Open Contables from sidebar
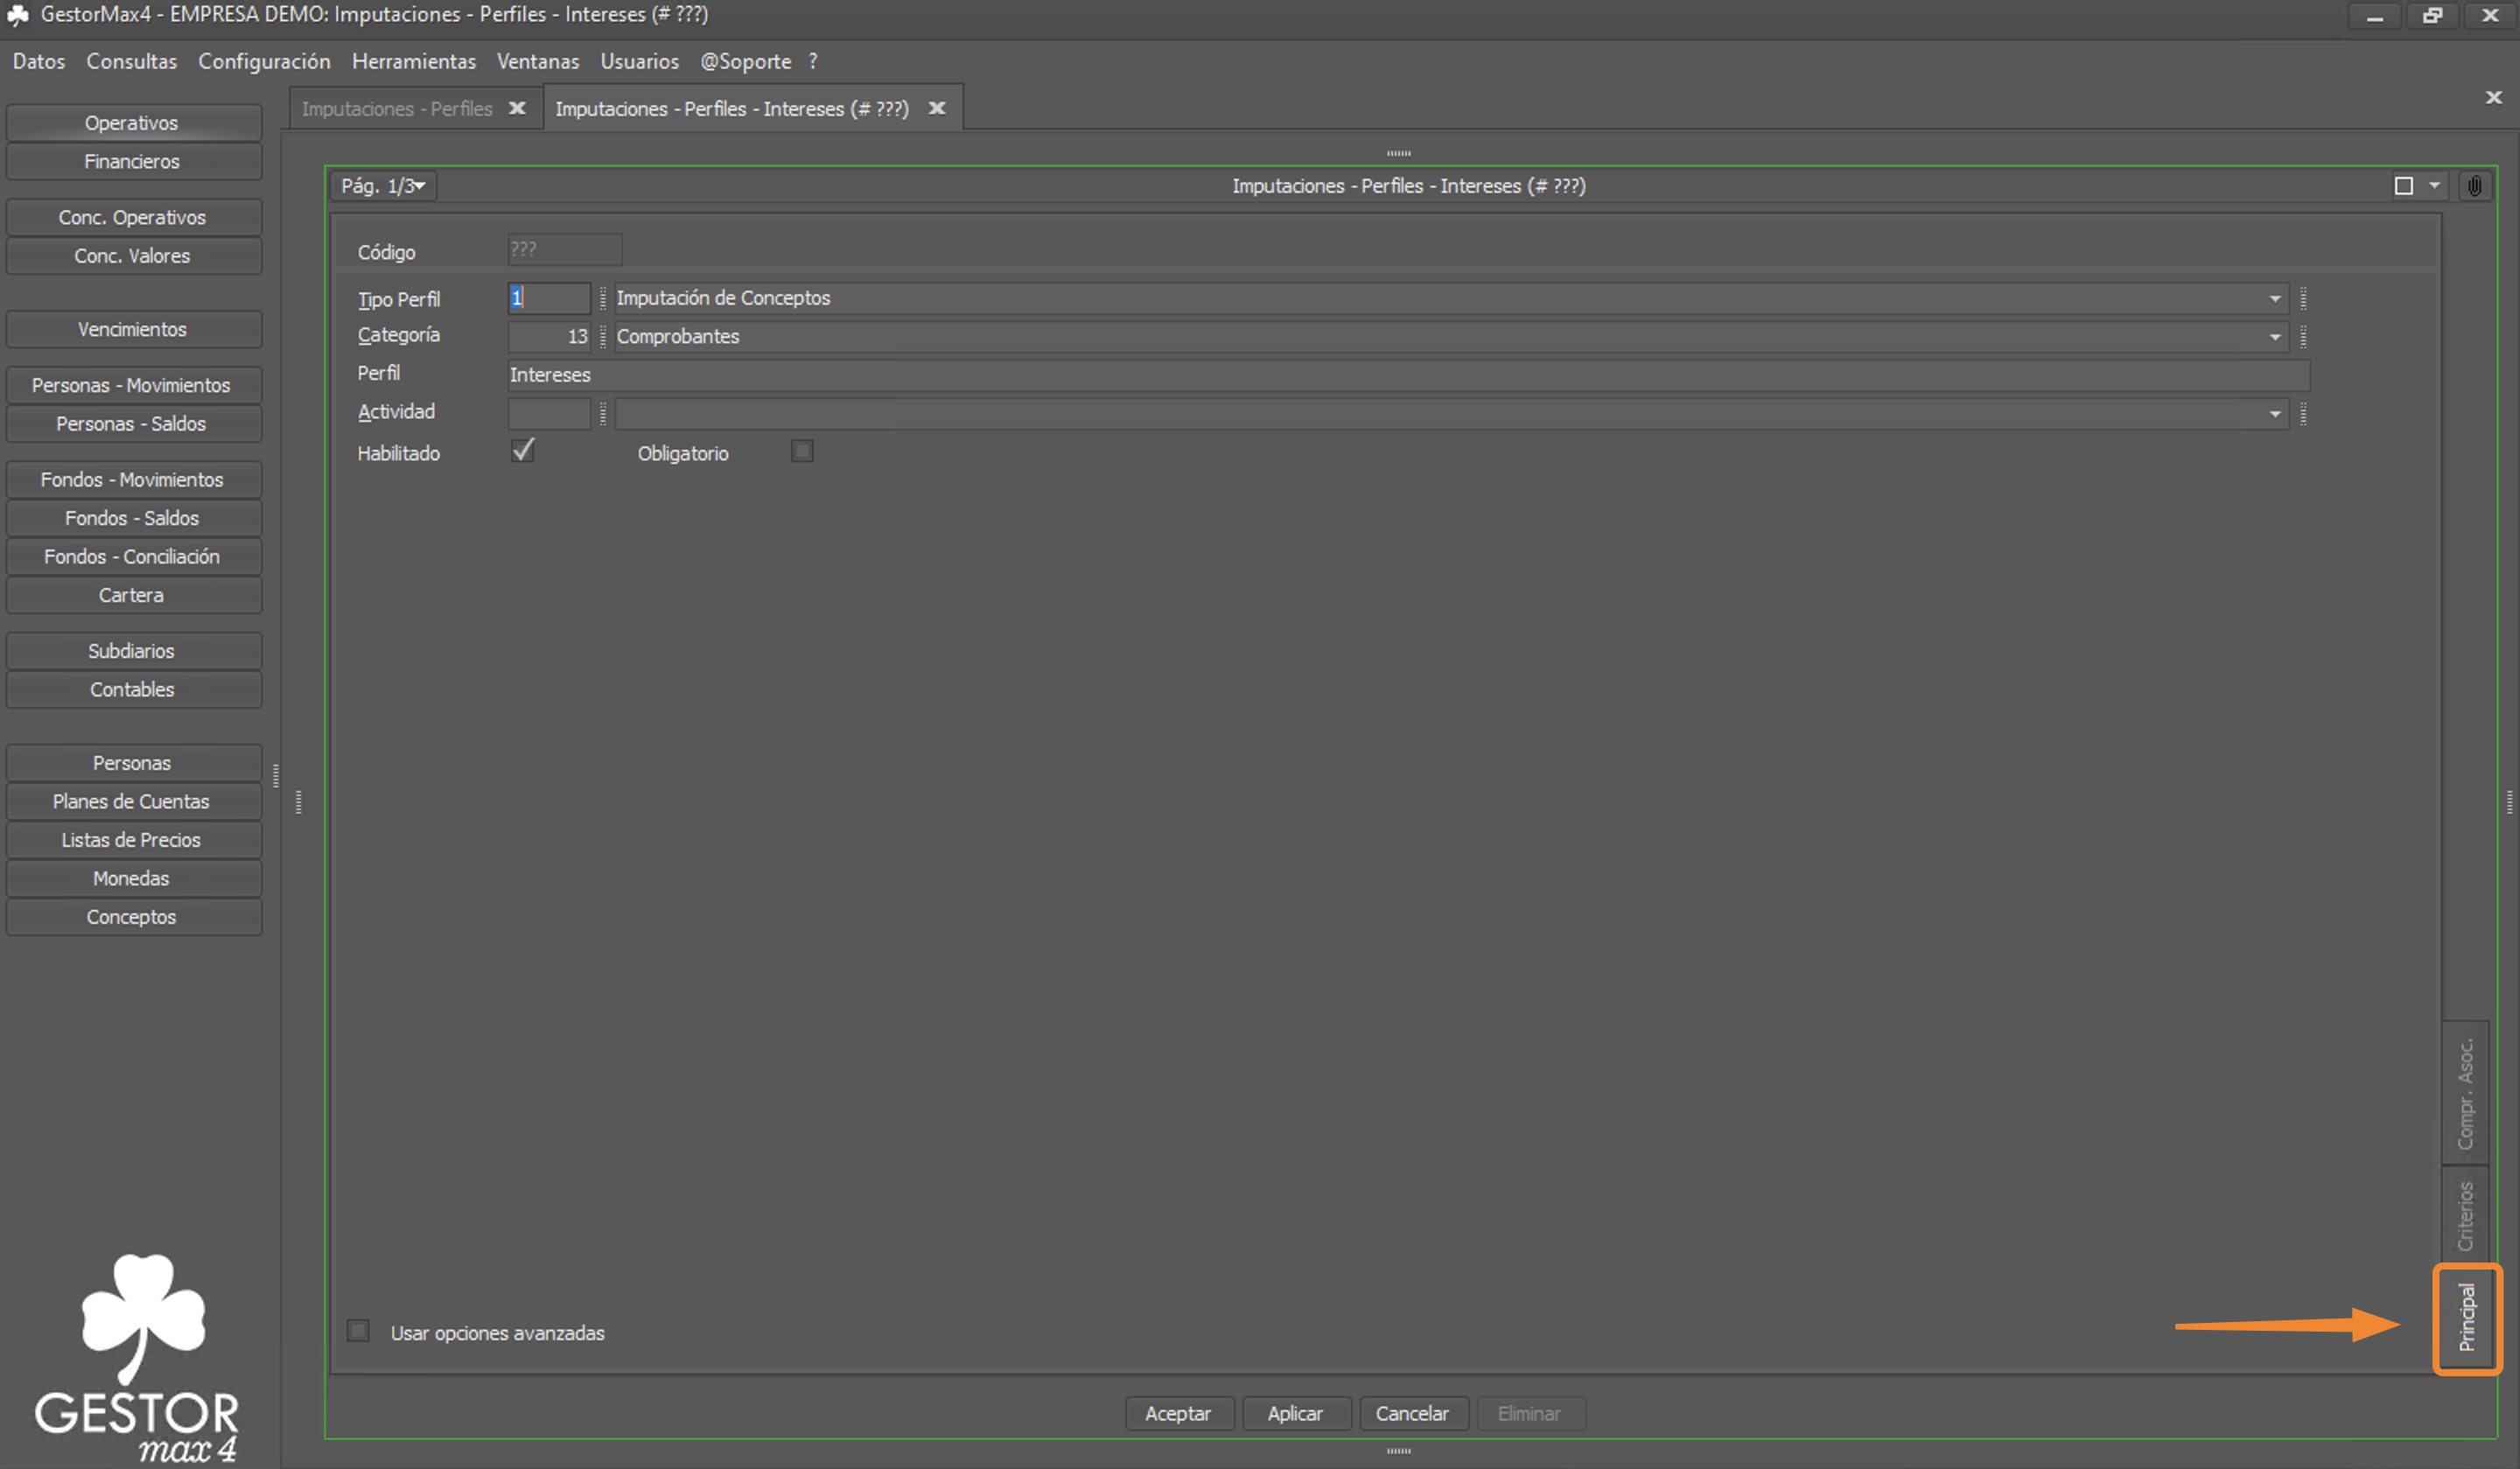Viewport: 2520px width, 1469px height. [132, 689]
